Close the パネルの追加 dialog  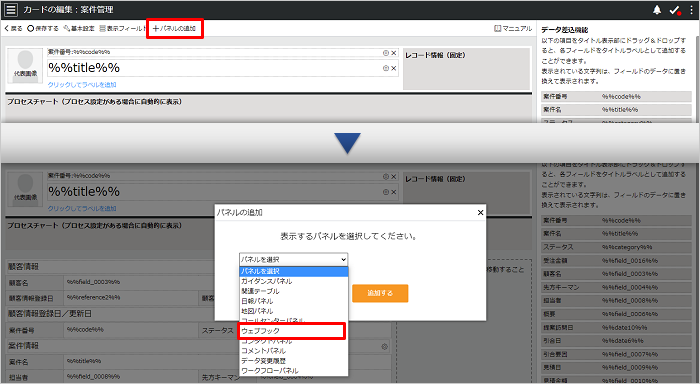click(480, 213)
